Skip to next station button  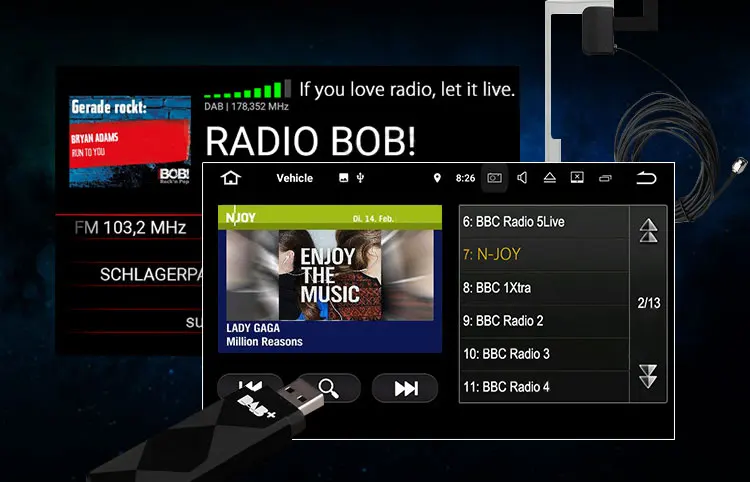(x=405, y=388)
